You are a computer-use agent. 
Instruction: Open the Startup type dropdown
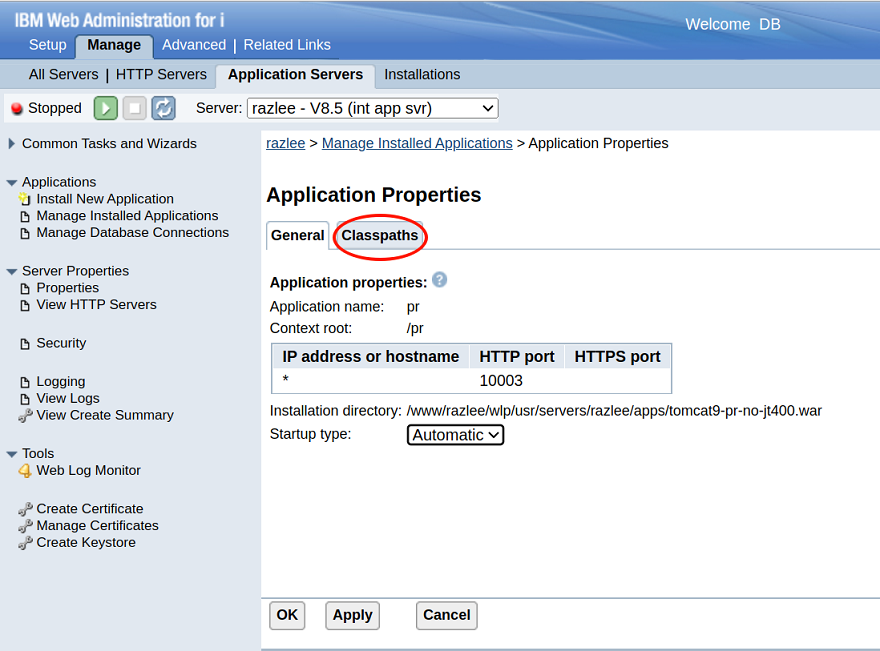[455, 435]
